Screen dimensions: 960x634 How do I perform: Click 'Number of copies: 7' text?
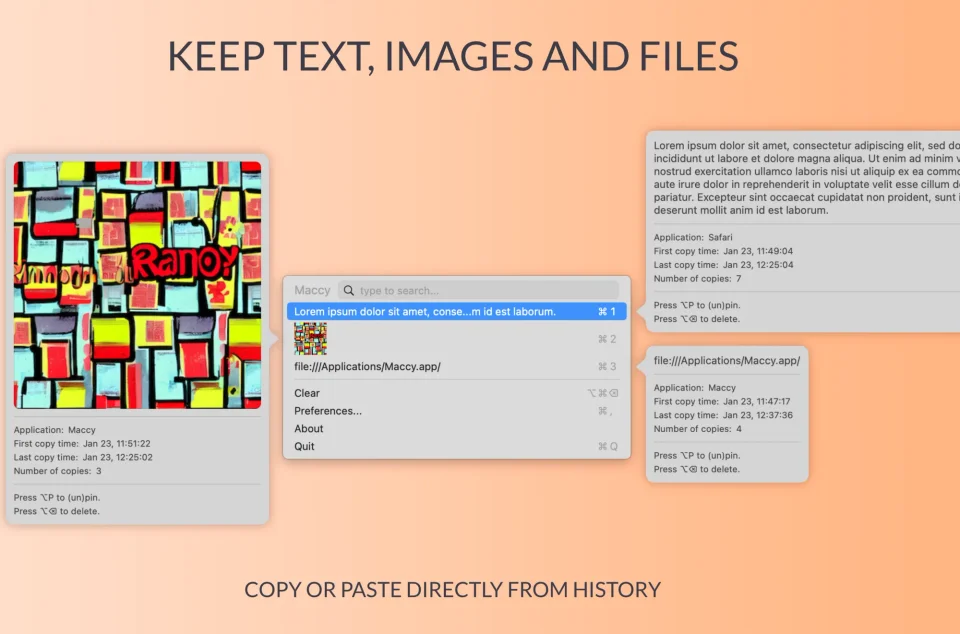coord(697,278)
